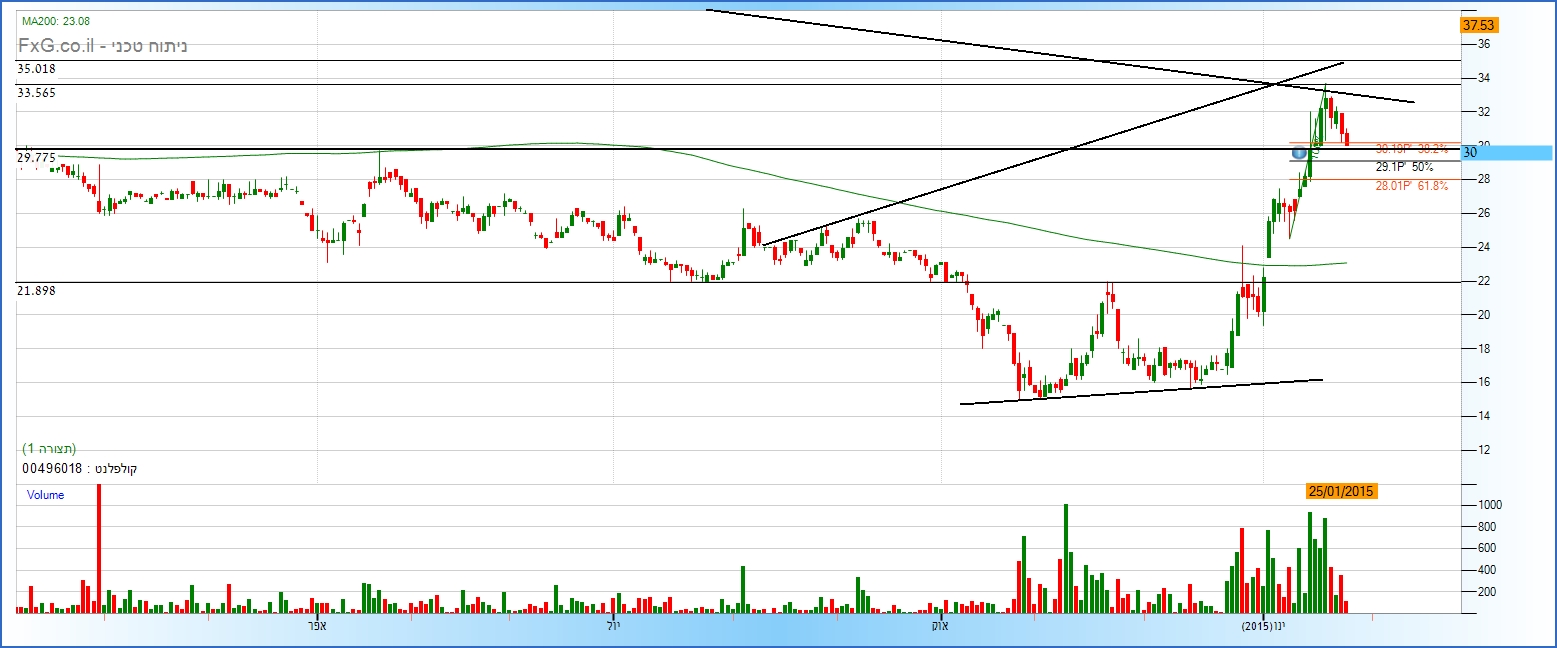
Task: Select the tallest red volume bar
Action: coord(98,548)
